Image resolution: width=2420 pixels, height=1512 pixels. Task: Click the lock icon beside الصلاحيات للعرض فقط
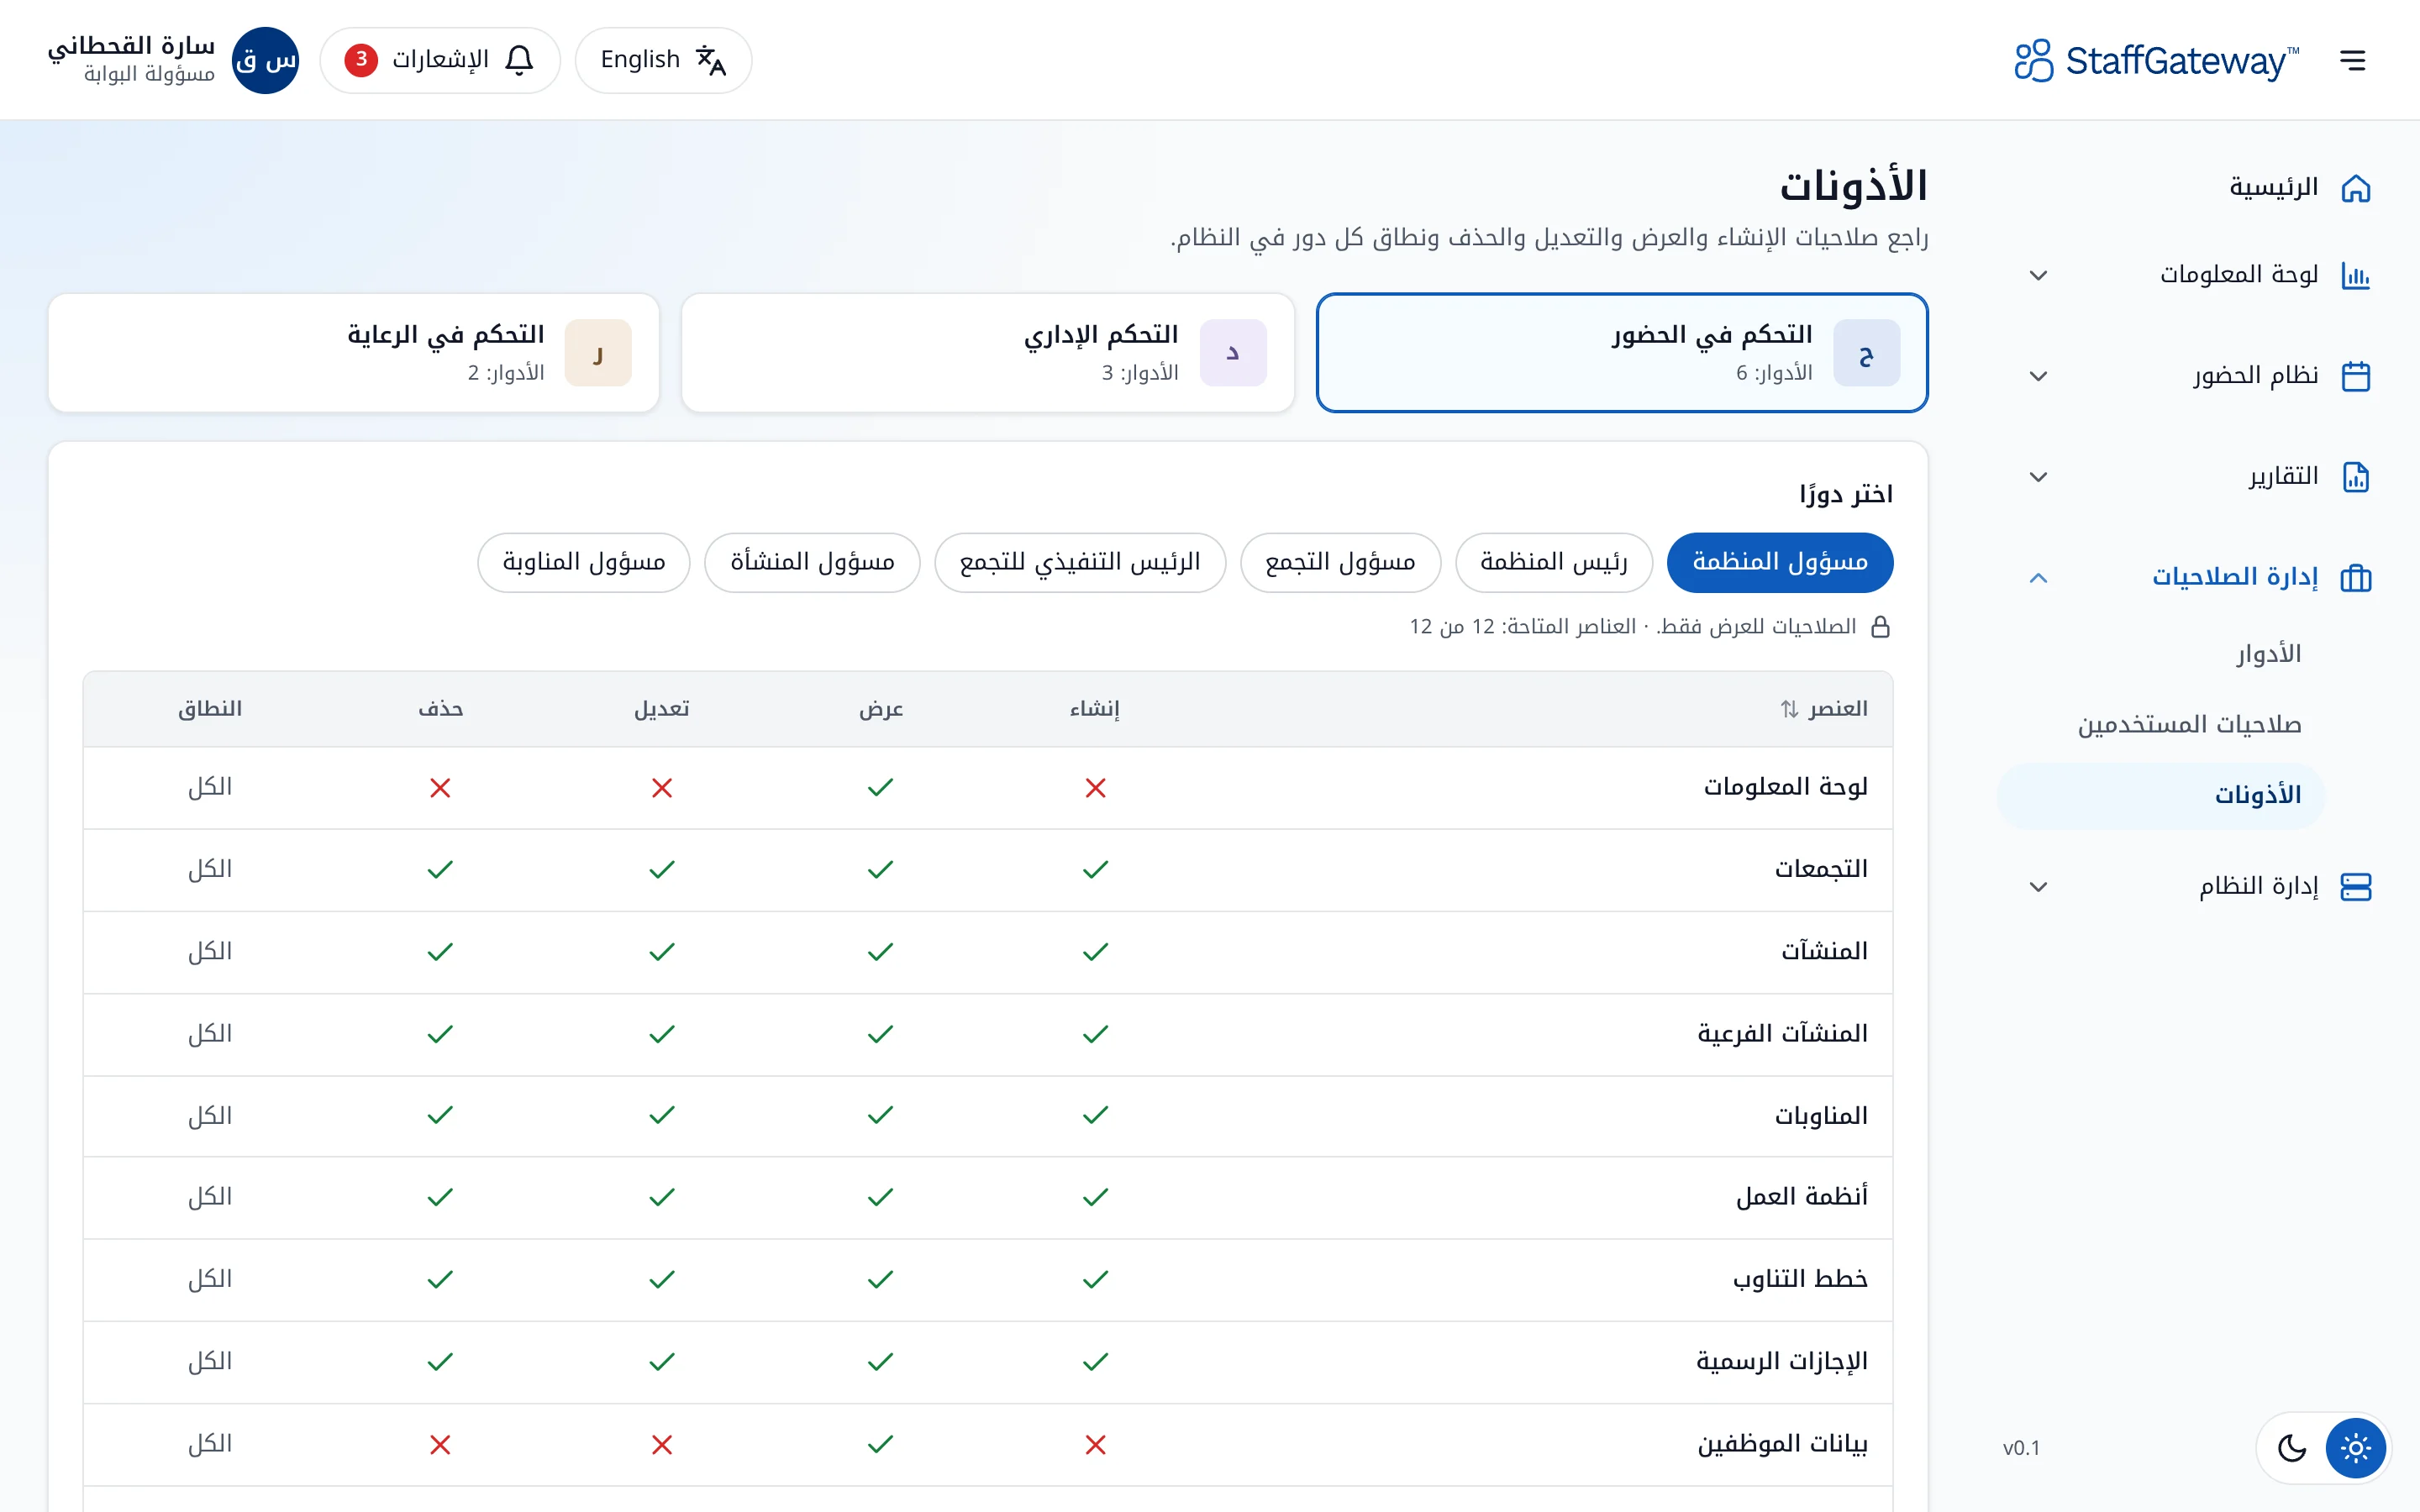click(x=1880, y=627)
